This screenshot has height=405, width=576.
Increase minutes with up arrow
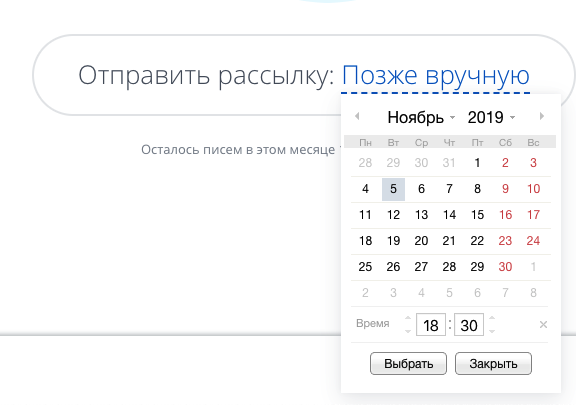492,318
